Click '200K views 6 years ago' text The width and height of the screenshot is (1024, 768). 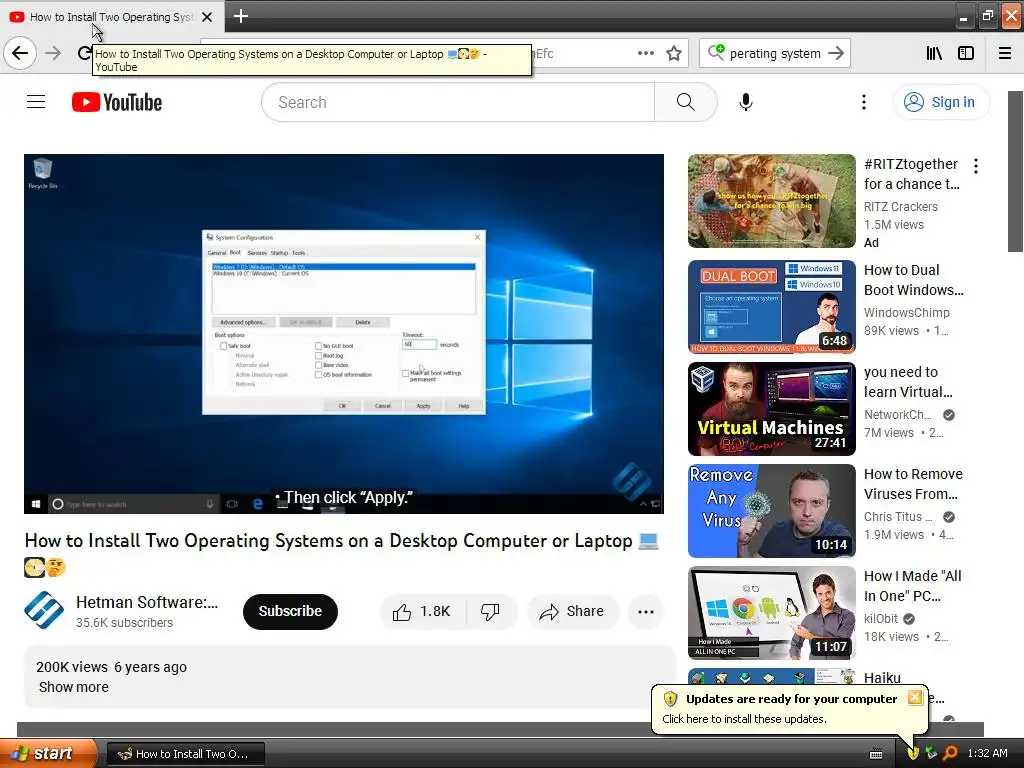(112, 667)
